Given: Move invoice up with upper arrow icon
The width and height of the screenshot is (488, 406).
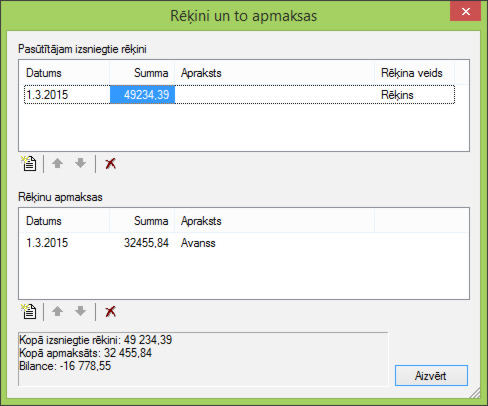Looking at the screenshot, I should (x=58, y=163).
